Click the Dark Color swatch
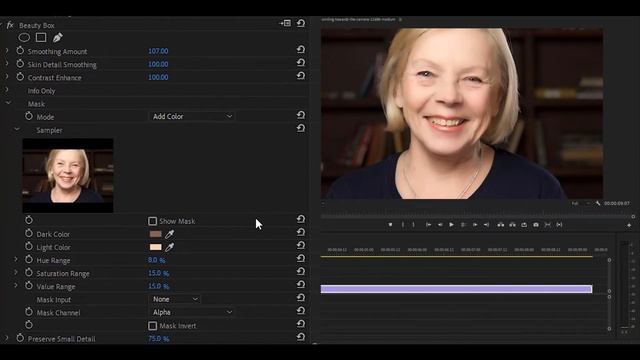 pos(156,234)
